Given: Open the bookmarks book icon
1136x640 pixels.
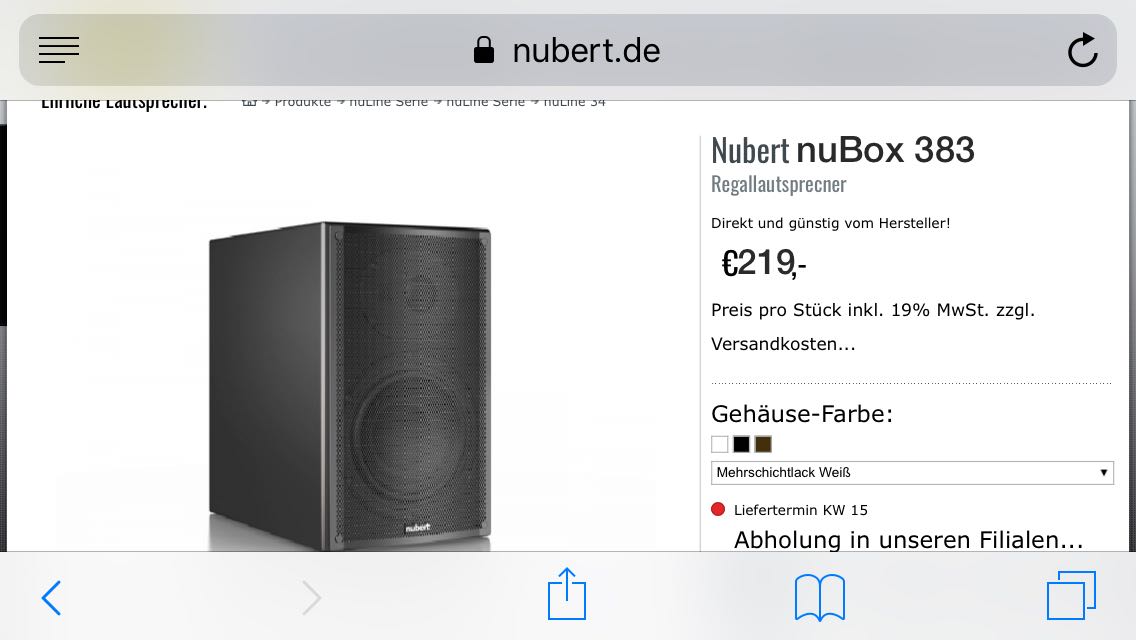Looking at the screenshot, I should (x=819, y=597).
